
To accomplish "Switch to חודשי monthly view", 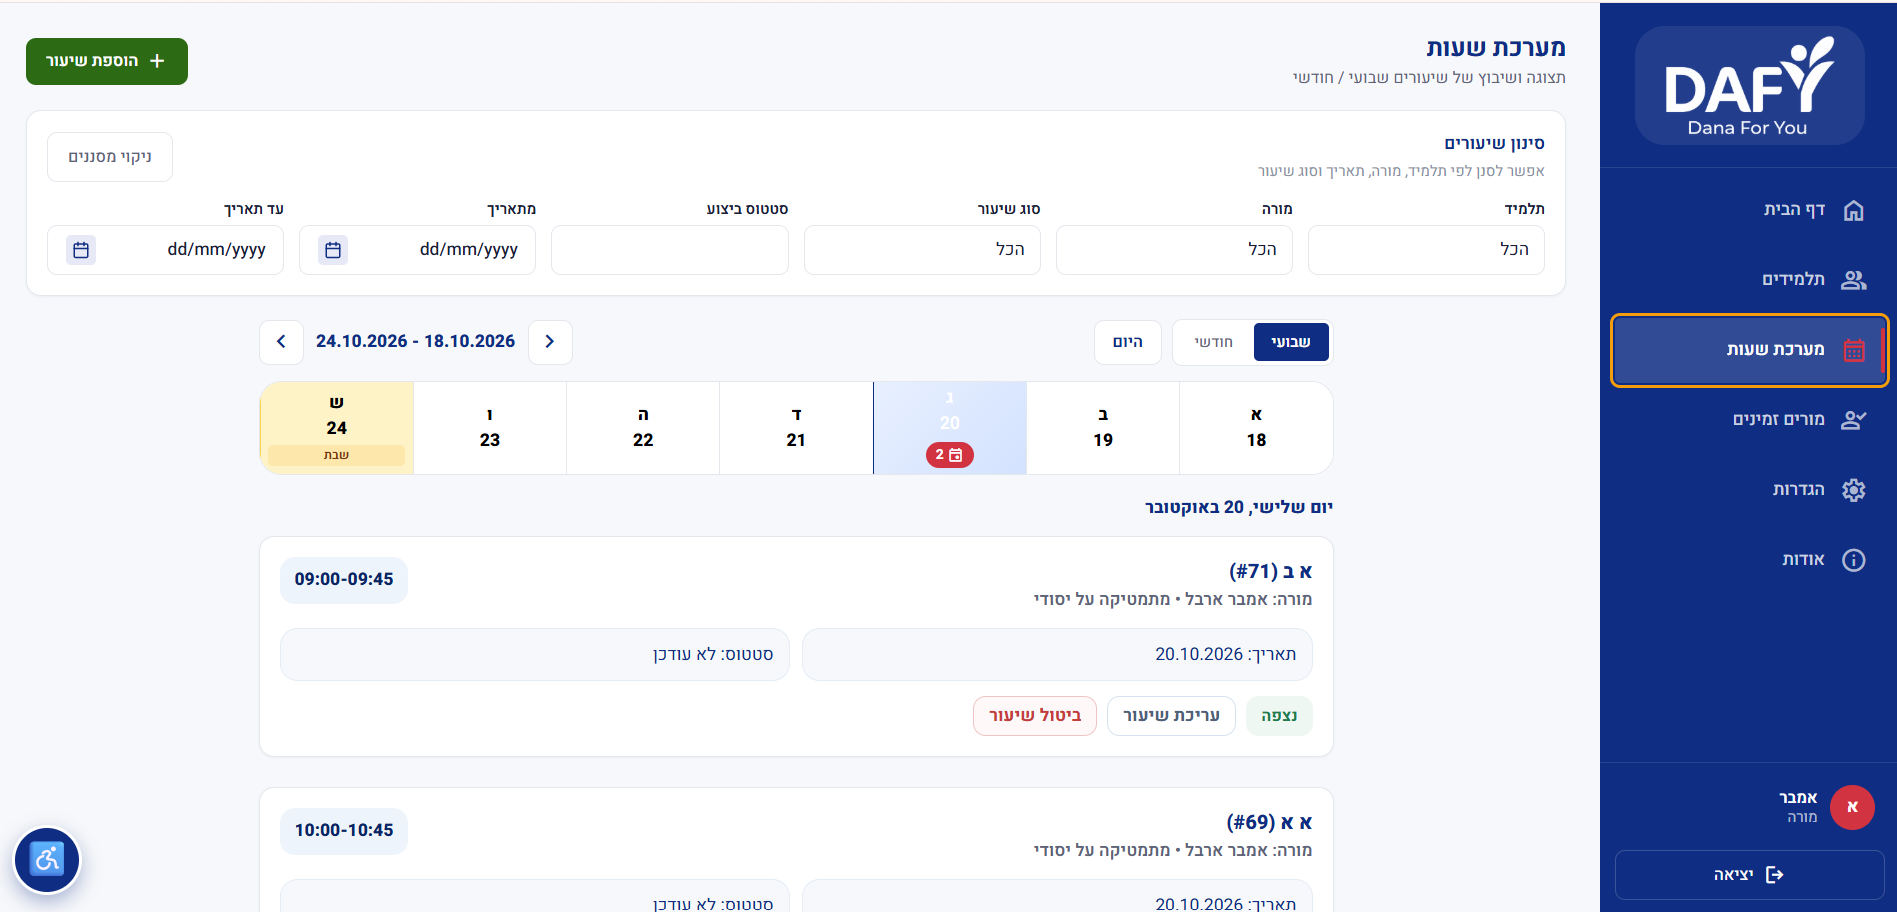I will [x=1213, y=342].
